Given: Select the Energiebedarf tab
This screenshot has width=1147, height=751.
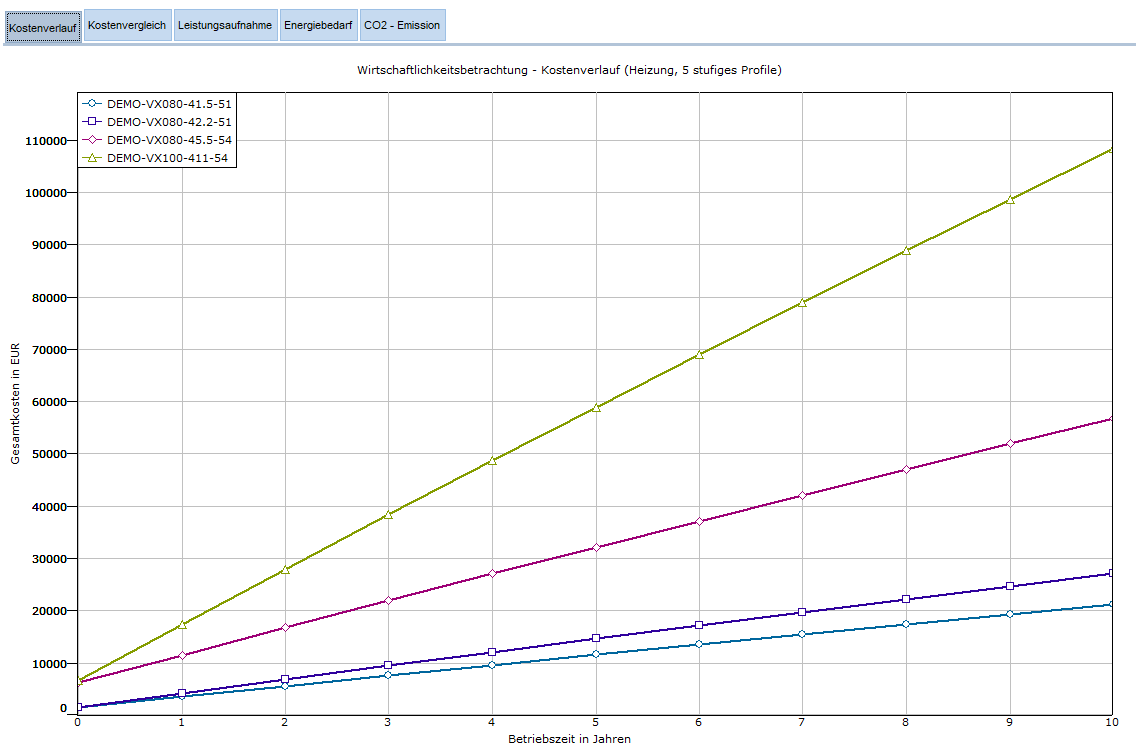Looking at the screenshot, I should [x=317, y=25].
